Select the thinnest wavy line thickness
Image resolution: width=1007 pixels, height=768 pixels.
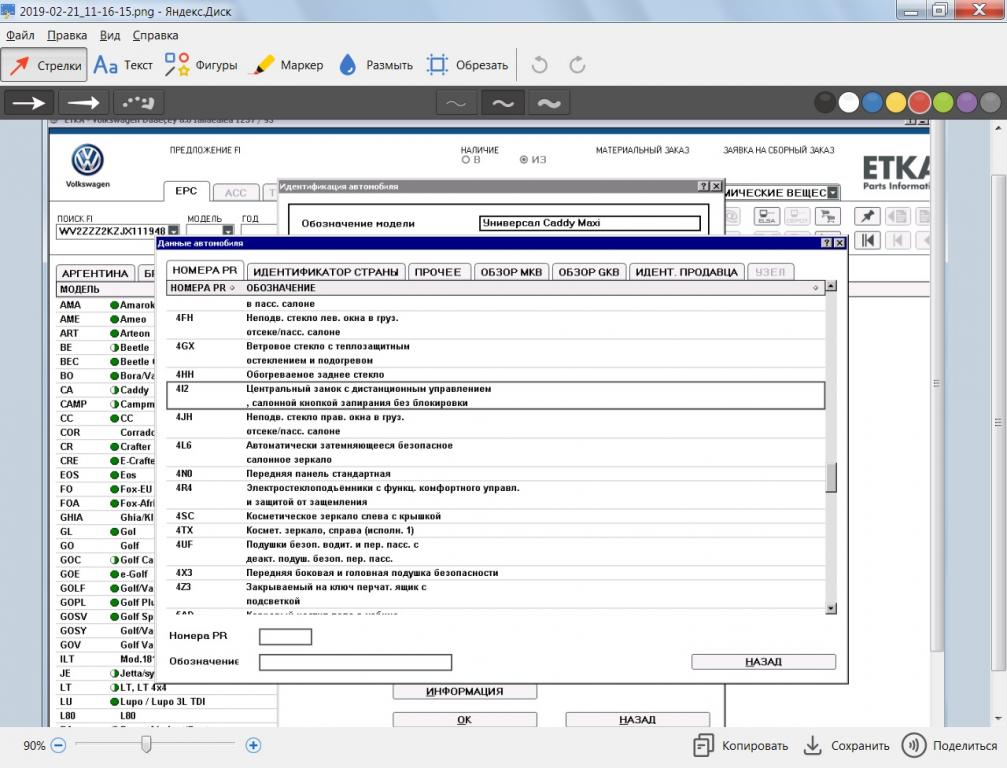[x=456, y=103]
